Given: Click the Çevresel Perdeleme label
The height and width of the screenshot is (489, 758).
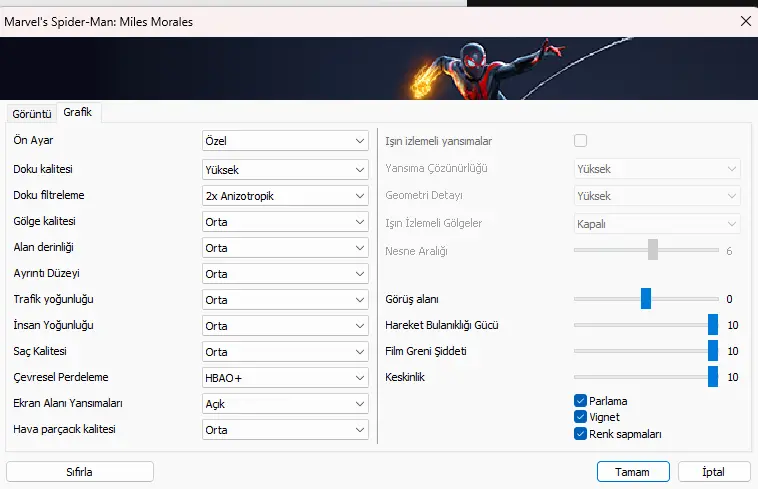Looking at the screenshot, I should click(x=61, y=377).
